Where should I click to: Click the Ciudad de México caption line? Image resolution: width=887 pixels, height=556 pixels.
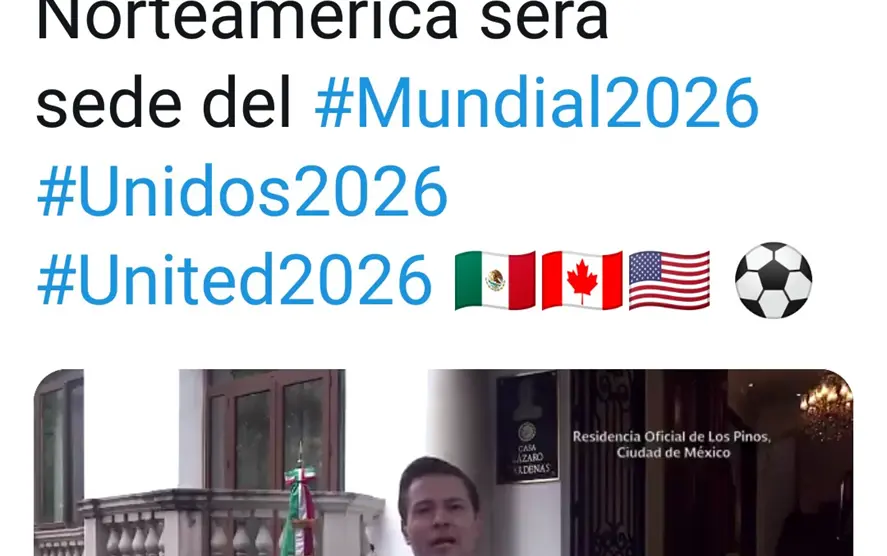pyautogui.click(x=673, y=452)
